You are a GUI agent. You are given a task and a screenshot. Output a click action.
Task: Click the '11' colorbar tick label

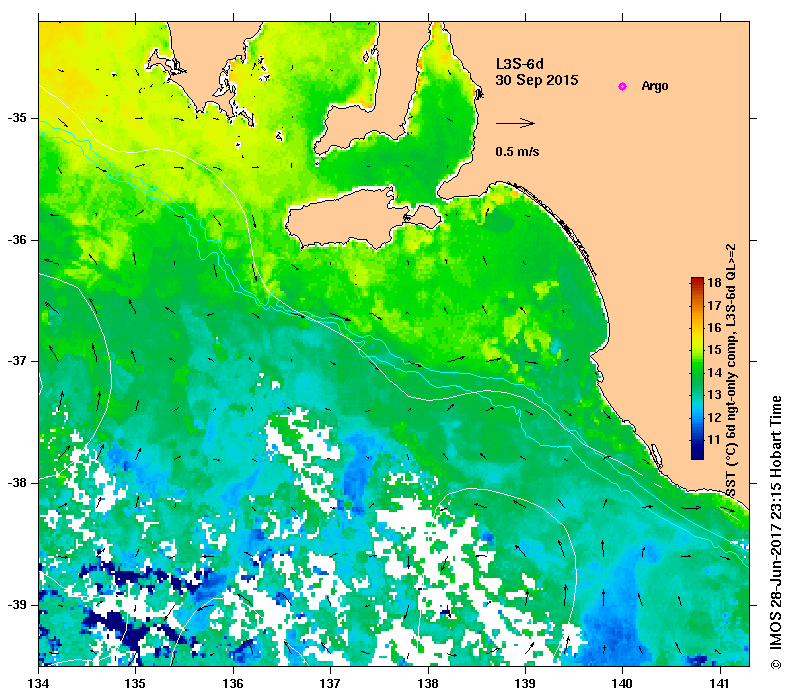(714, 440)
